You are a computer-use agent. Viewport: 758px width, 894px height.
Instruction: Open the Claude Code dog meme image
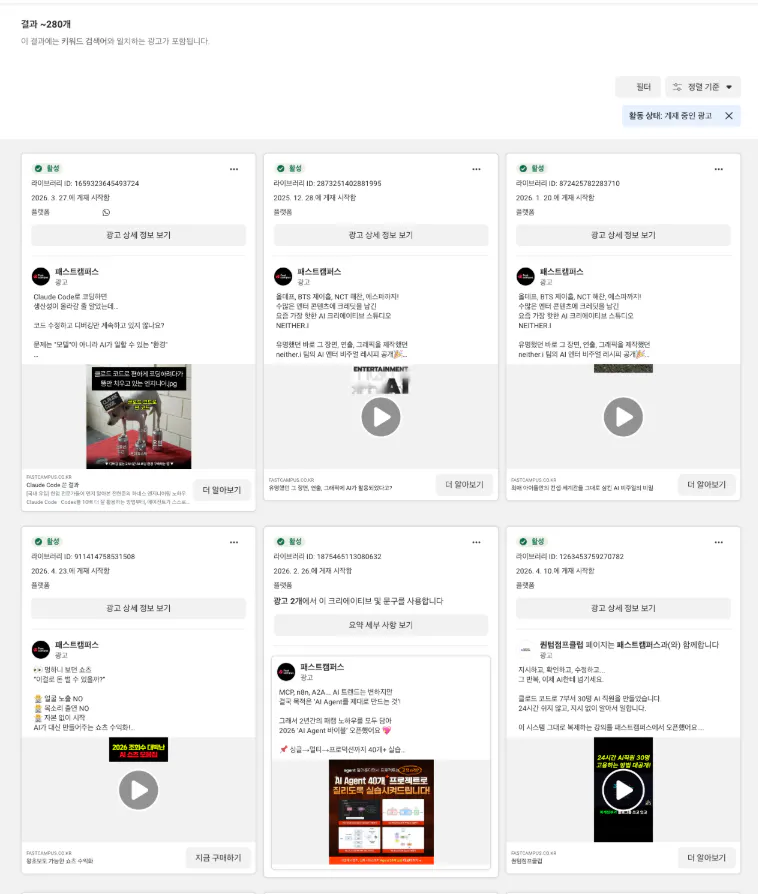coord(139,417)
